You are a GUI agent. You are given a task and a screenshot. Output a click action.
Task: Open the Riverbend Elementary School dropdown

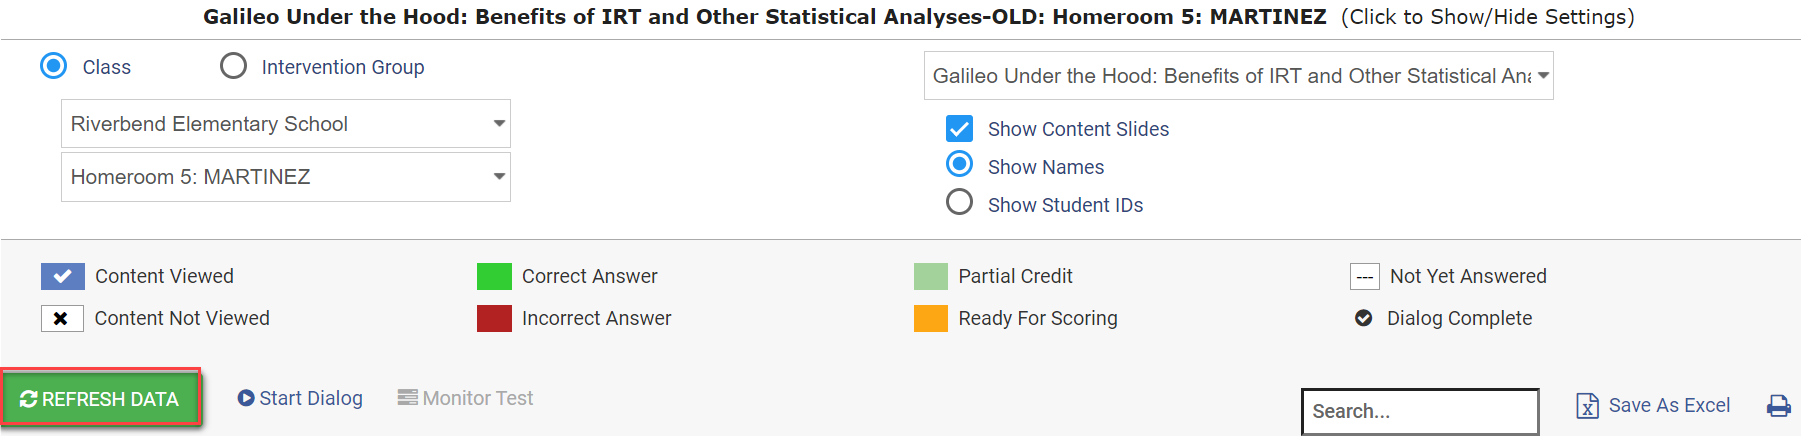pyautogui.click(x=286, y=124)
